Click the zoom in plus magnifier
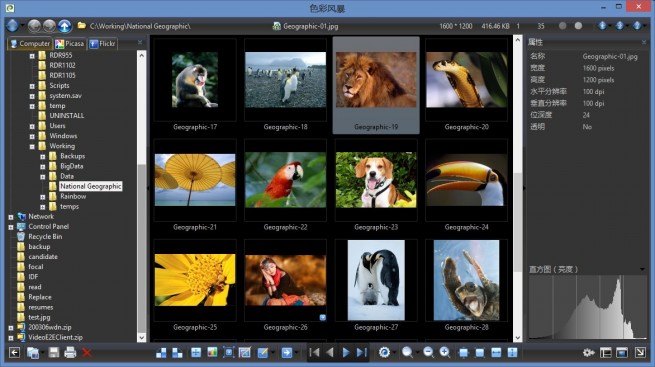The image size is (655, 367). [445, 352]
